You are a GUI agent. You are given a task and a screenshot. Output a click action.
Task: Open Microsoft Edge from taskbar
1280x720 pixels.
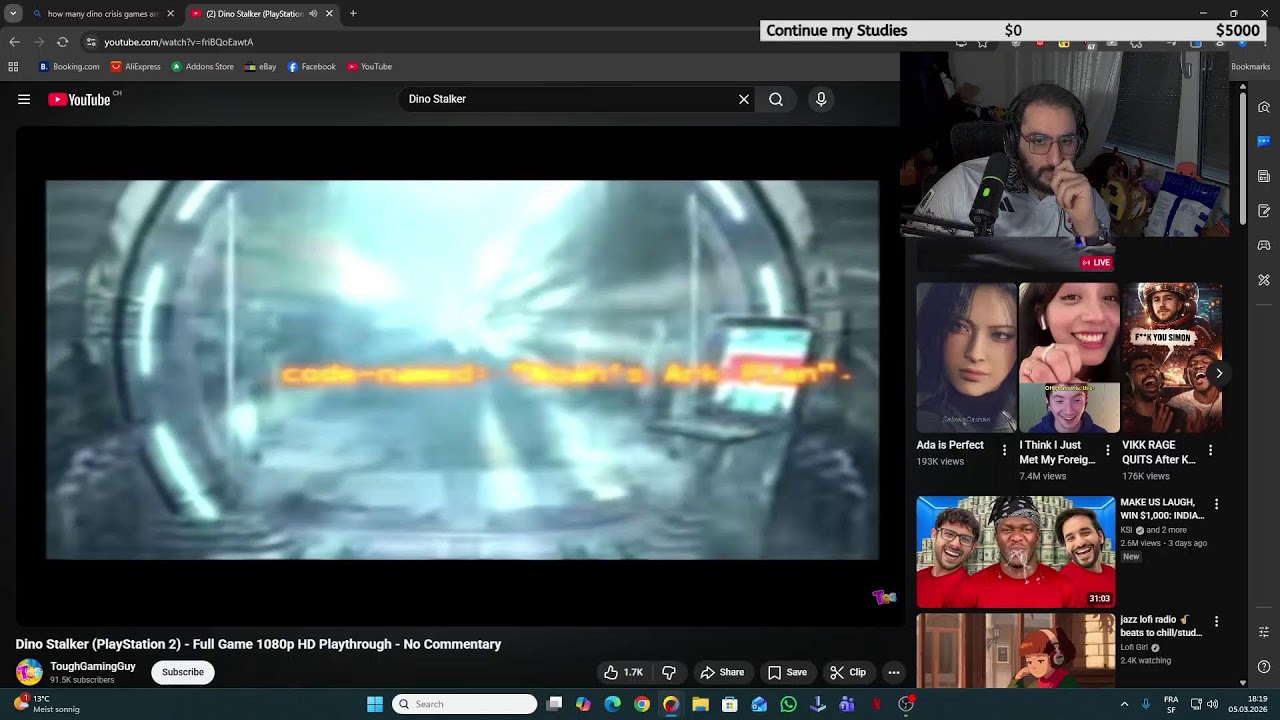[613, 704]
